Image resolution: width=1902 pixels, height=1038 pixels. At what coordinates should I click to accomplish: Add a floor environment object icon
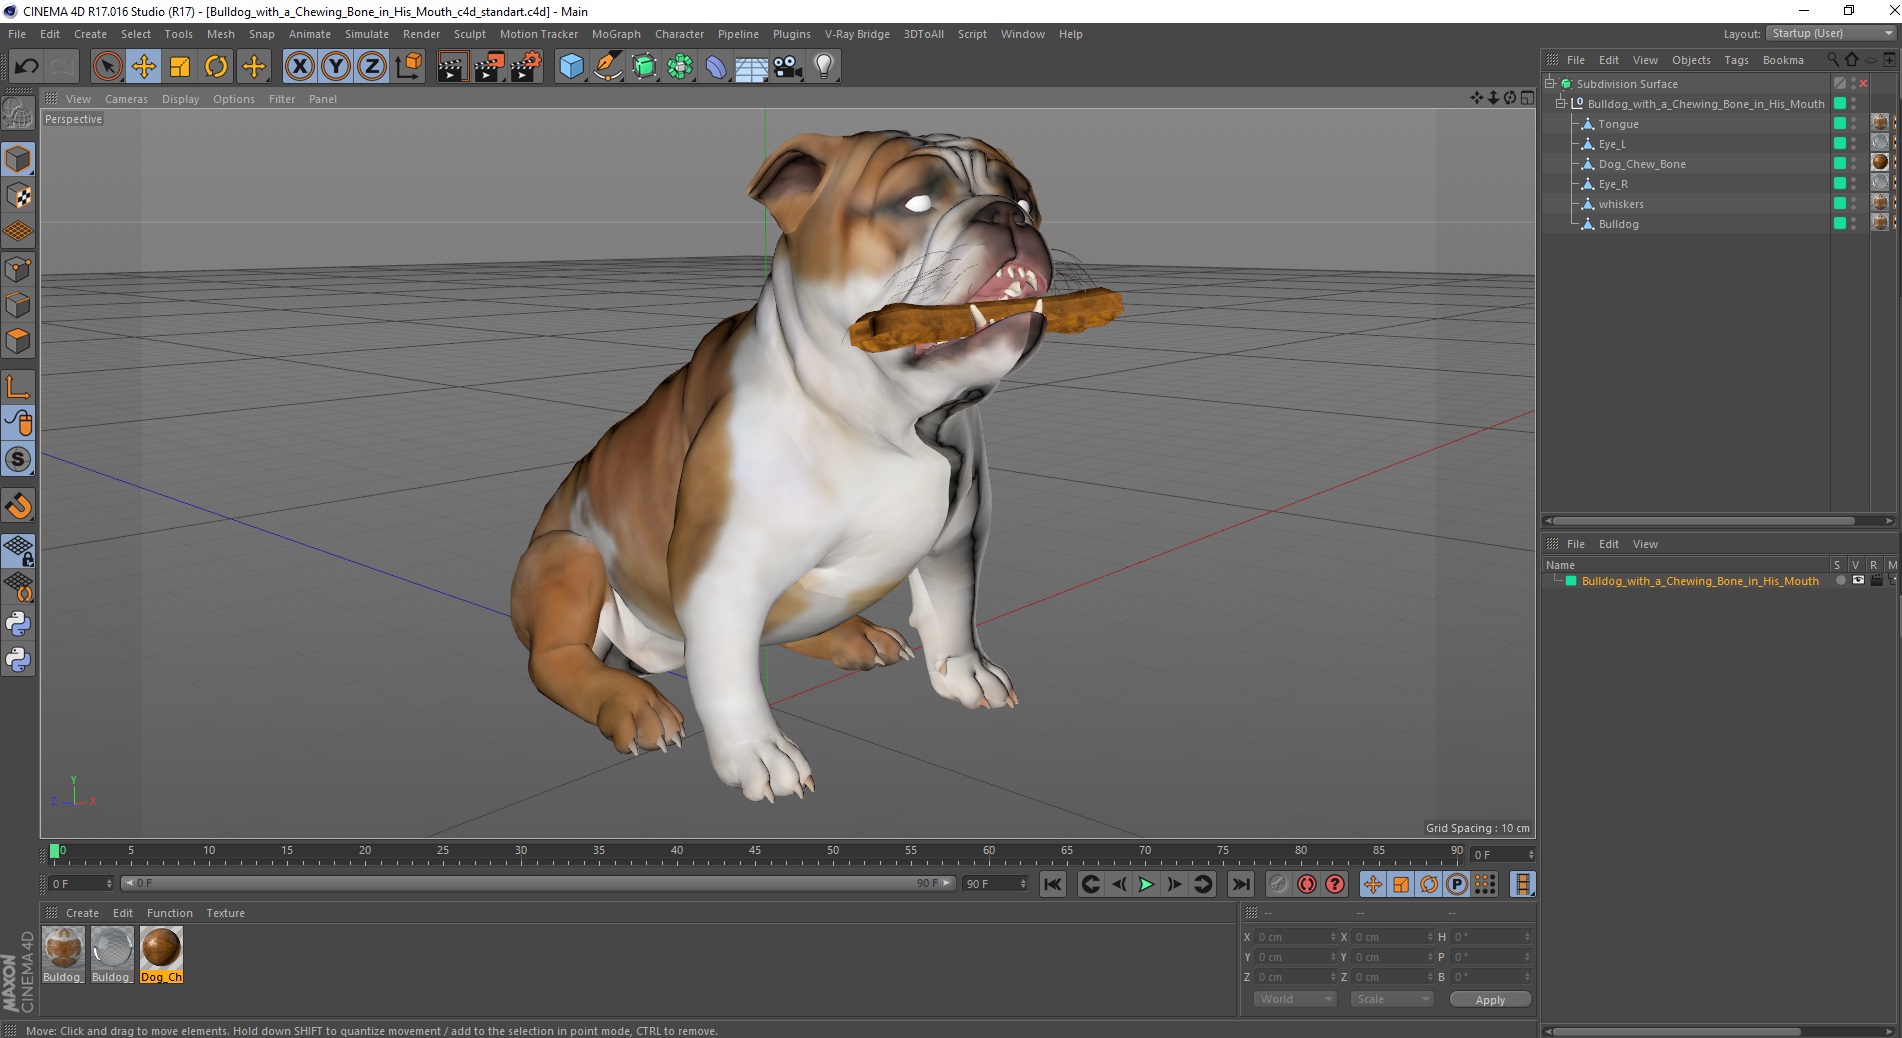click(752, 67)
